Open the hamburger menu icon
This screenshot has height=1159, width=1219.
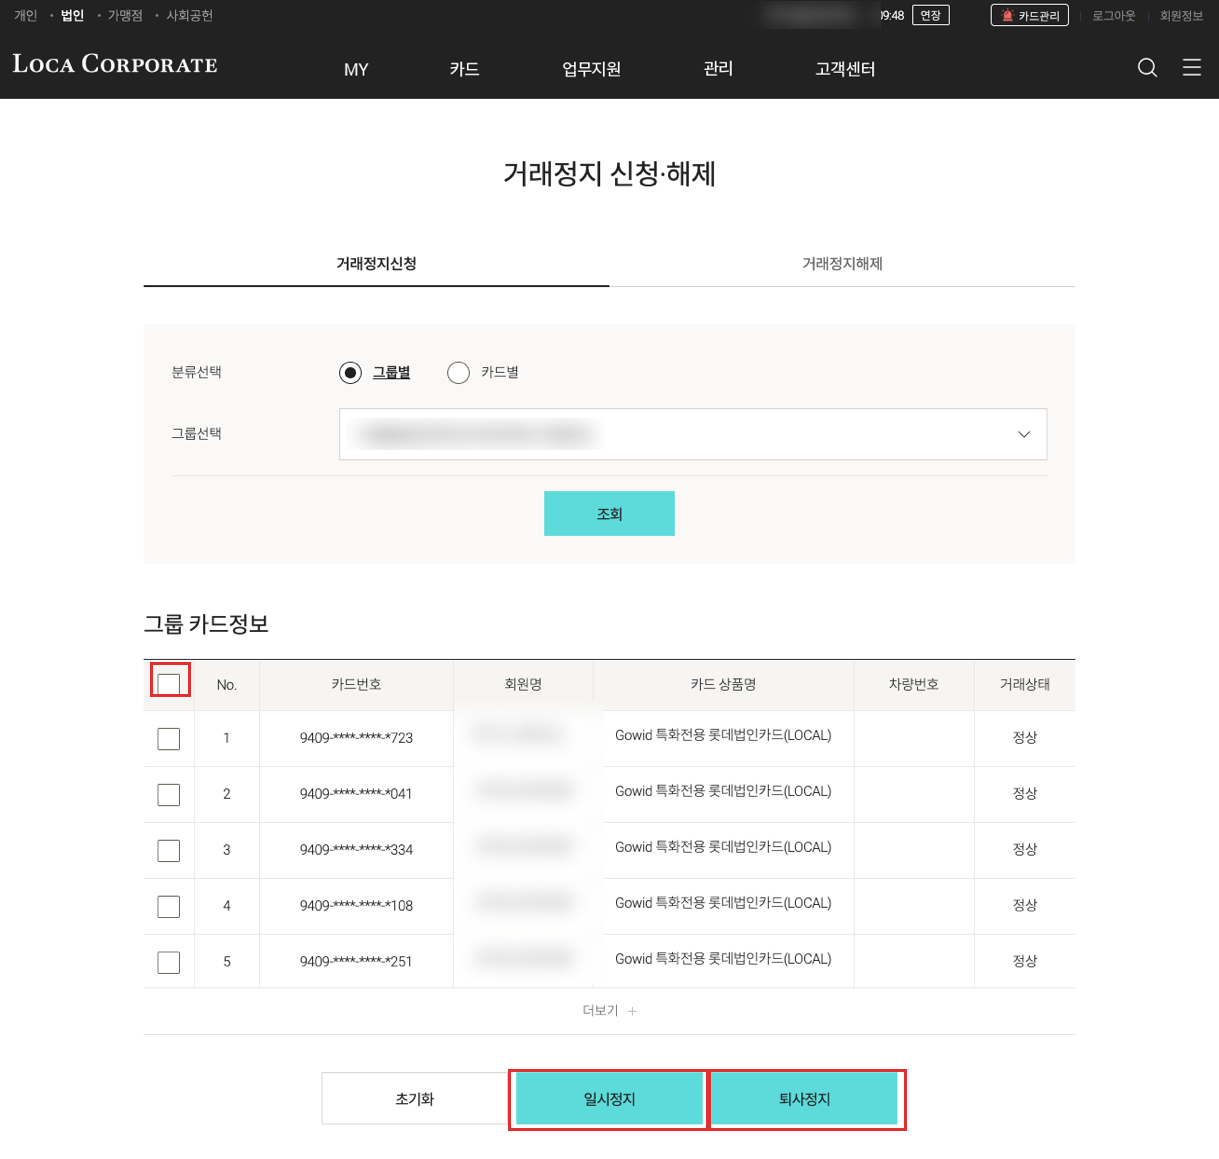click(1192, 67)
